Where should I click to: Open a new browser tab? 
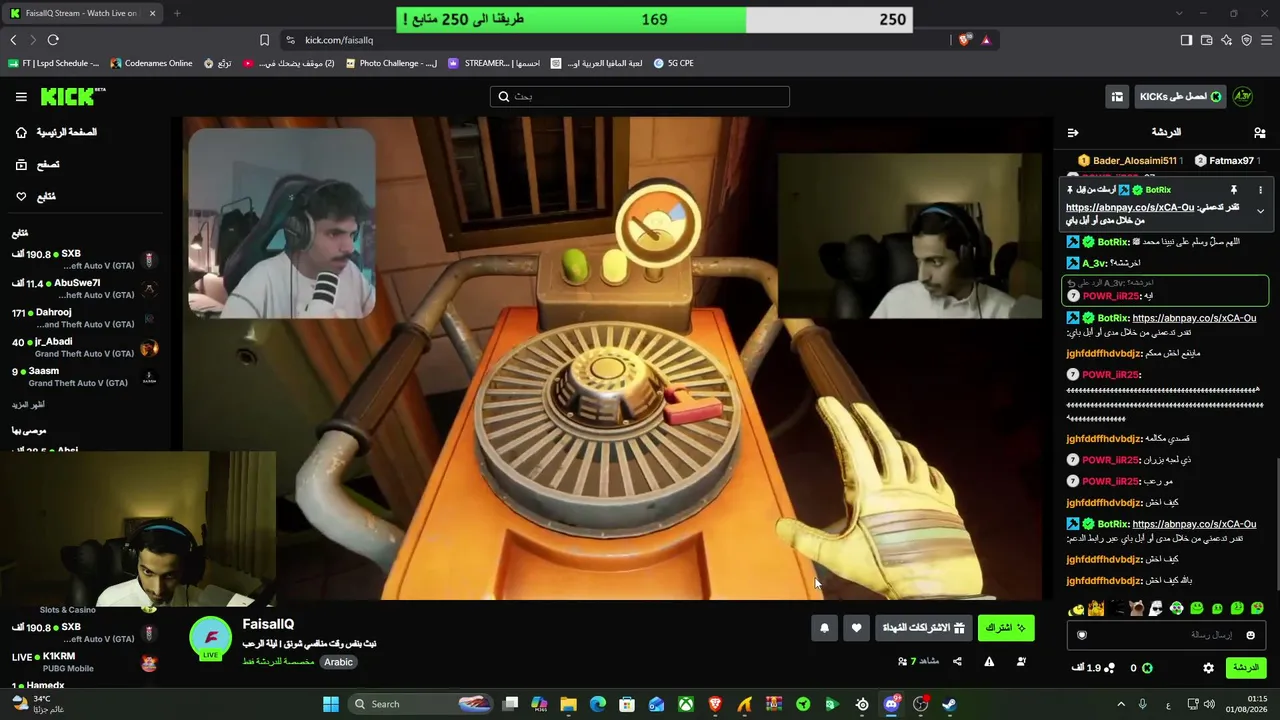177,13
